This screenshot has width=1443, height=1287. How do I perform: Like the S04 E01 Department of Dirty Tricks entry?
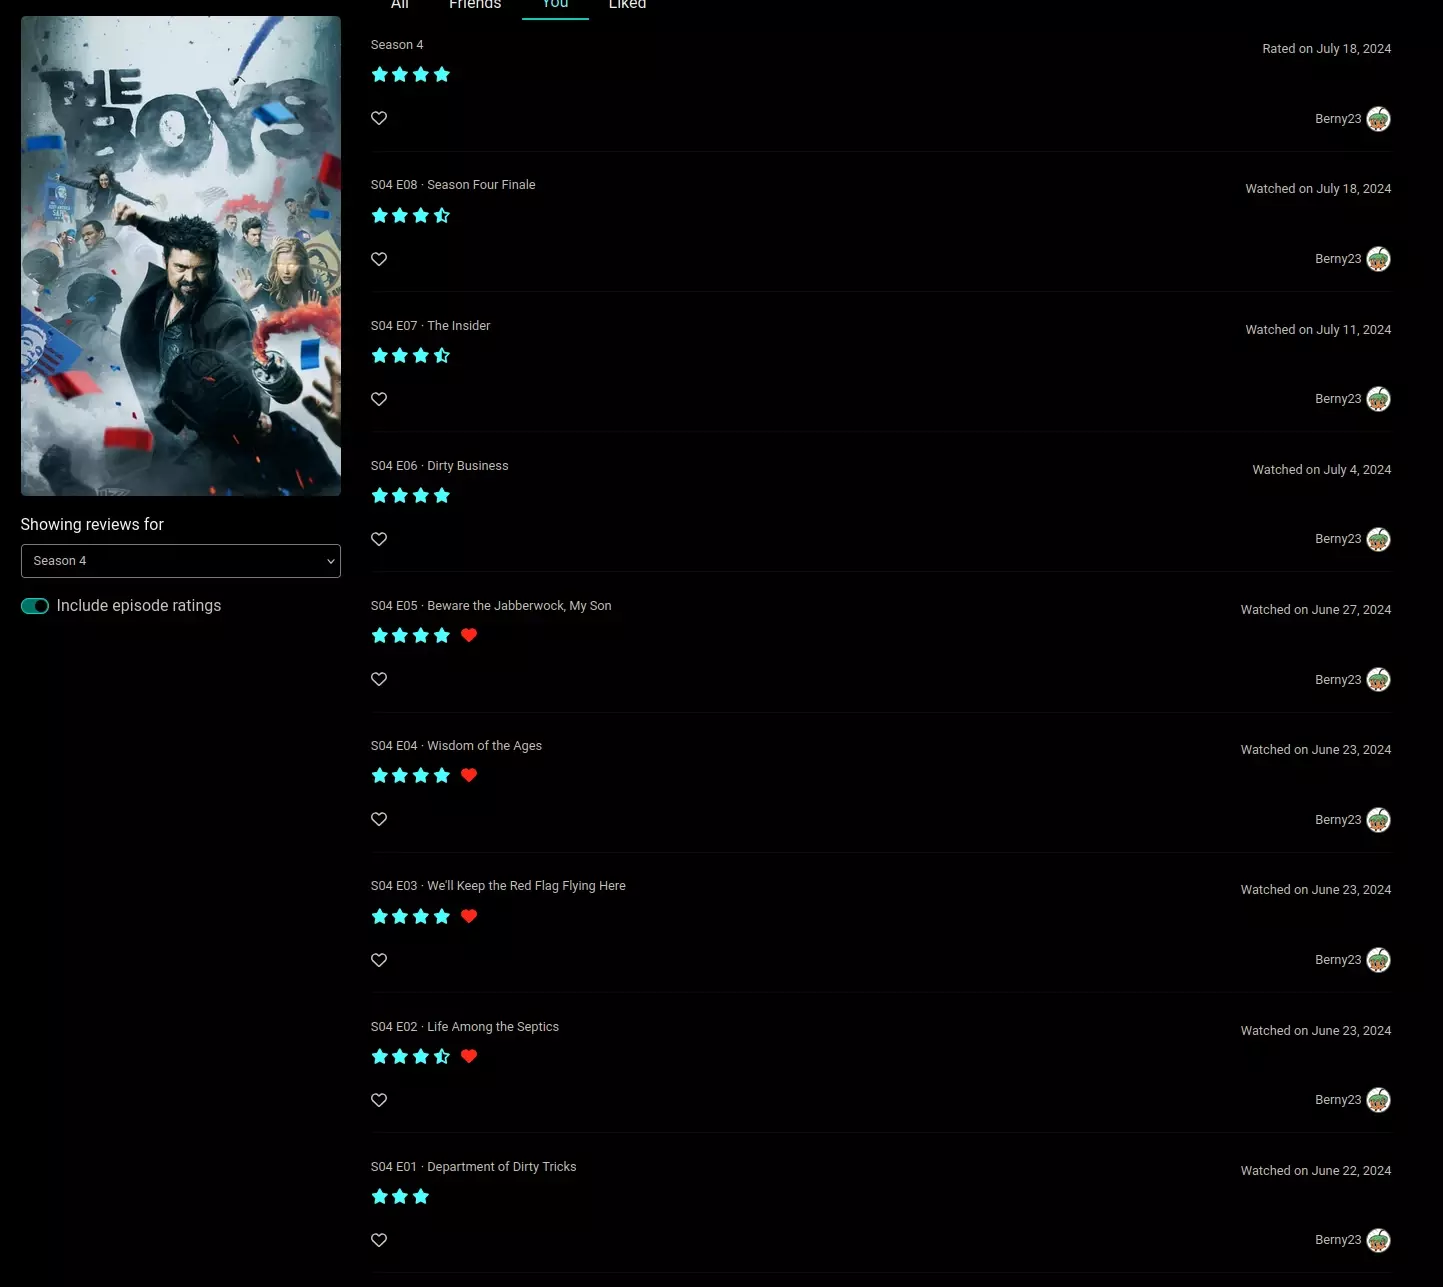[379, 1240]
